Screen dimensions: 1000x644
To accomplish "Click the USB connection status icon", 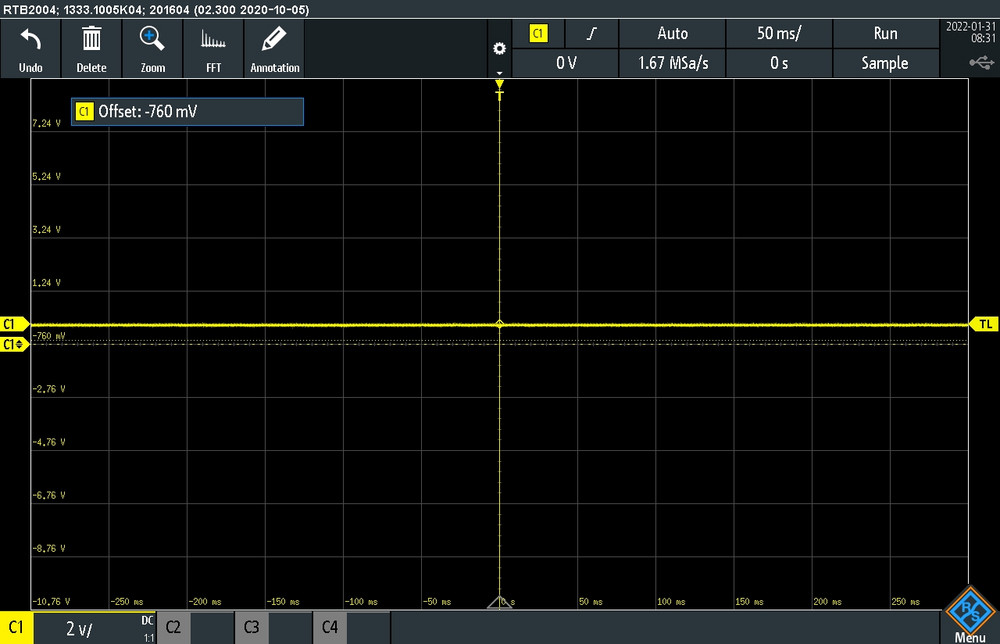I will coord(982,62).
